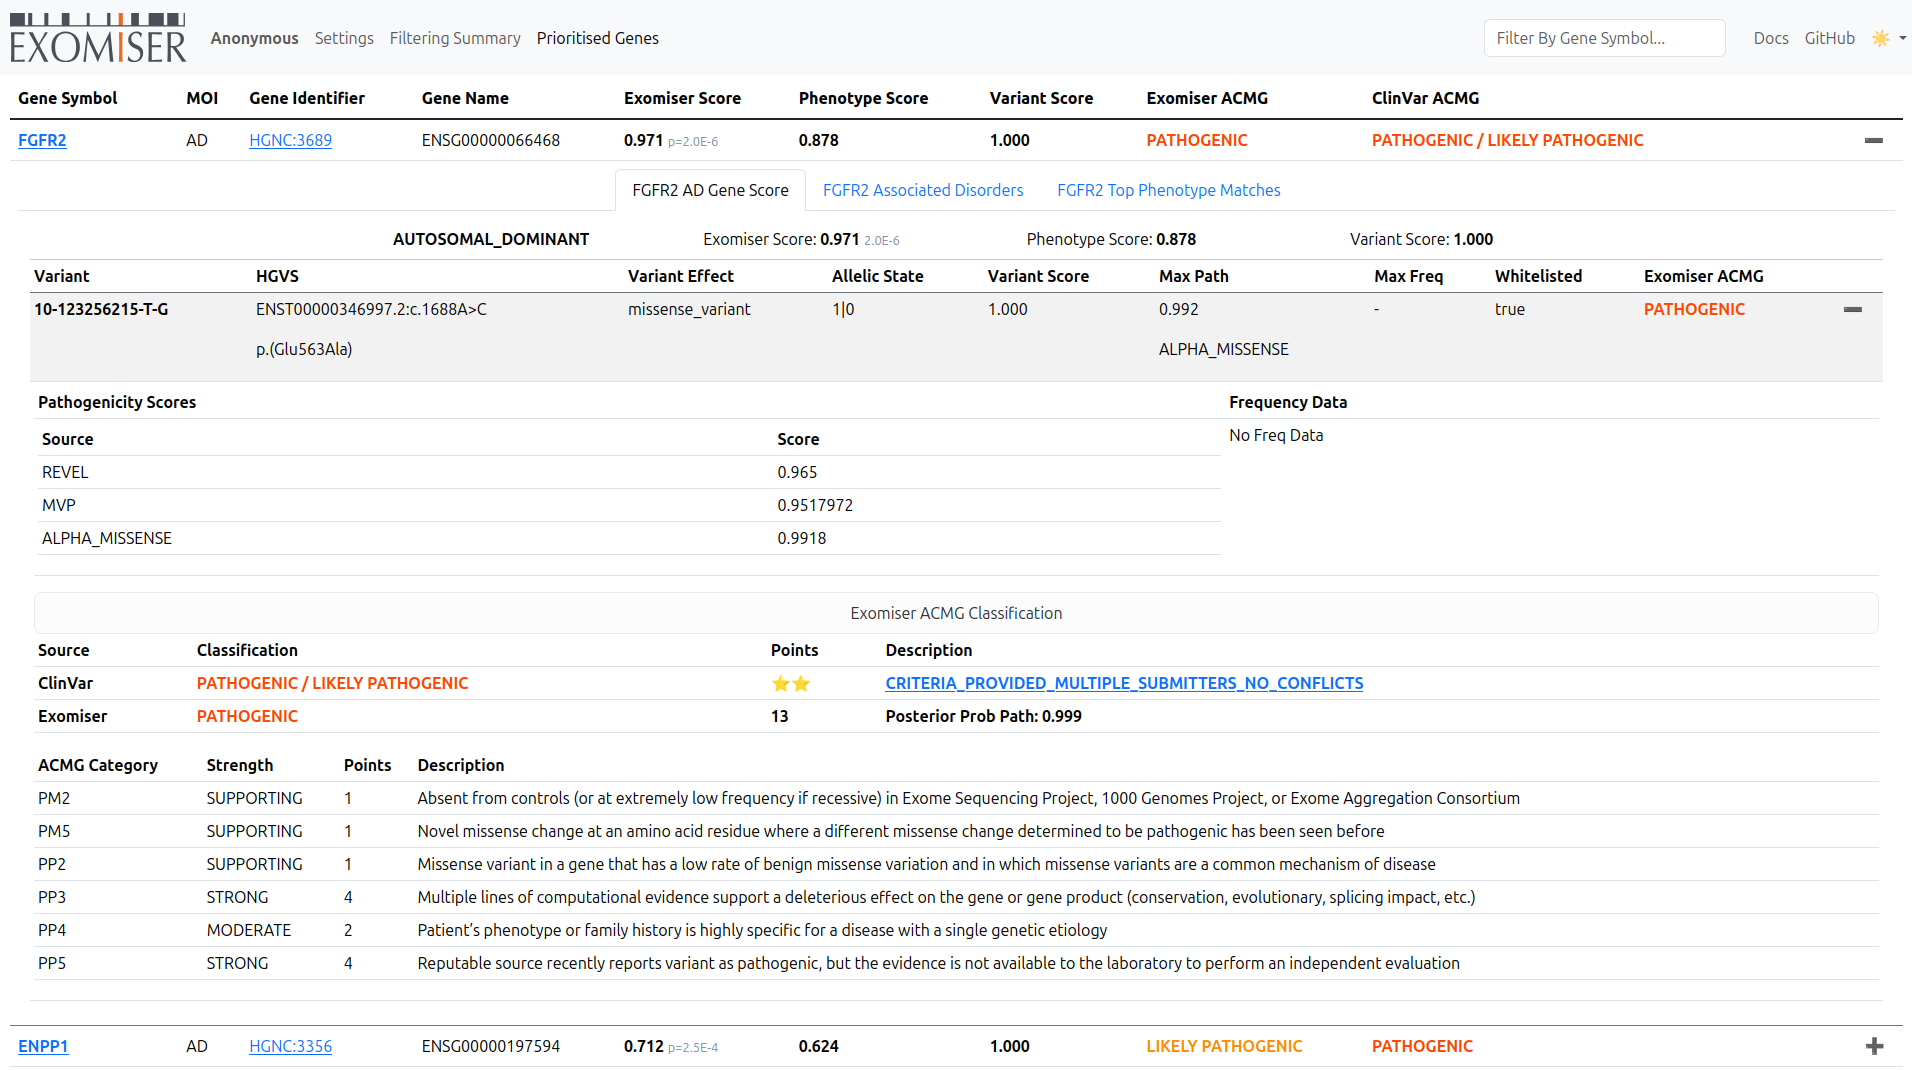Click the No Freq Data text
Screen dimensions: 1912x1070
(x=1276, y=435)
